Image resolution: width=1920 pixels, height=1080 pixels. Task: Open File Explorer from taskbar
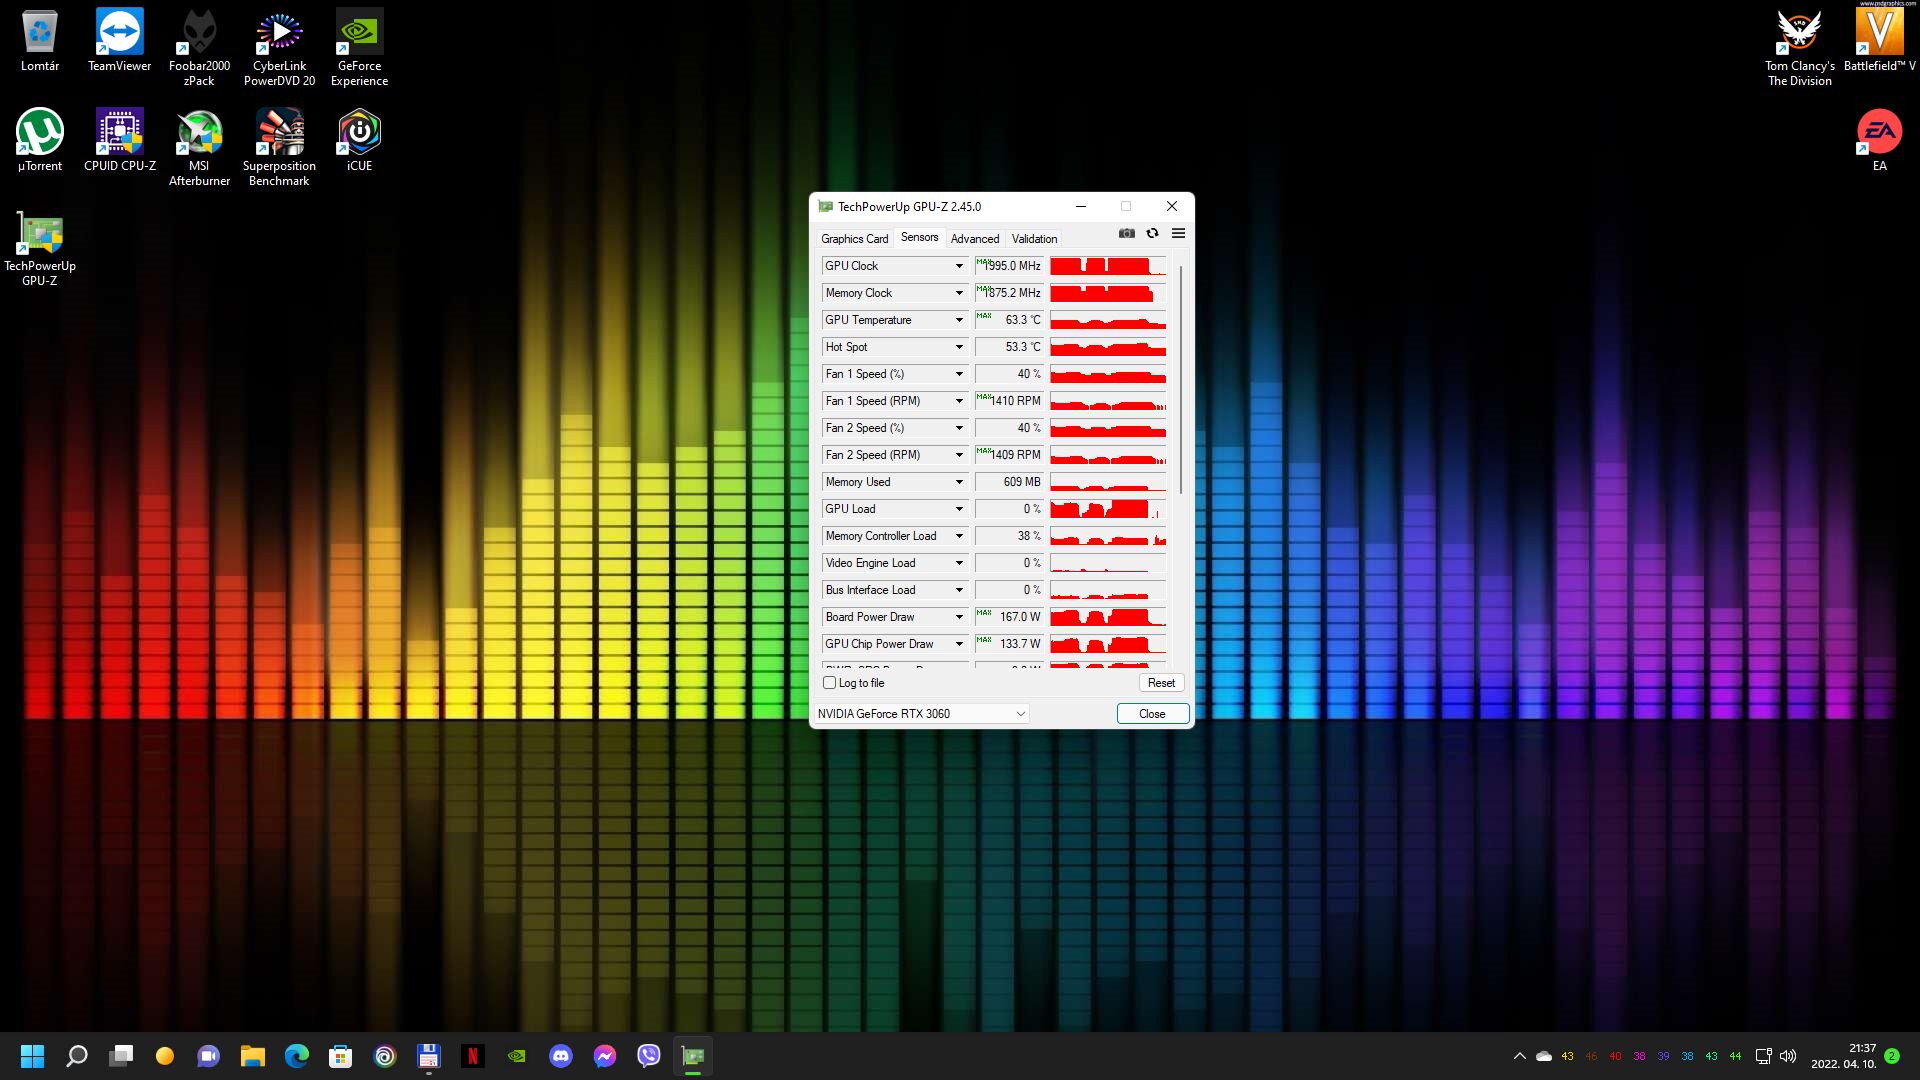[253, 1056]
